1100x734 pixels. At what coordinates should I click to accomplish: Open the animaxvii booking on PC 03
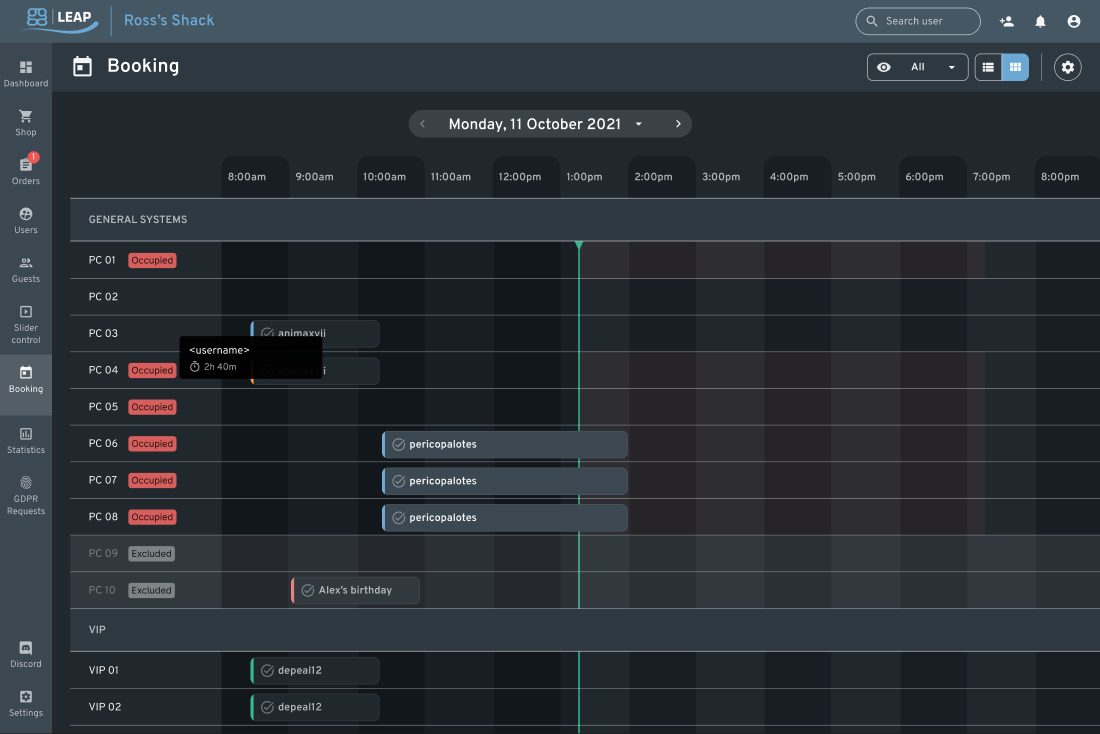pyautogui.click(x=315, y=333)
